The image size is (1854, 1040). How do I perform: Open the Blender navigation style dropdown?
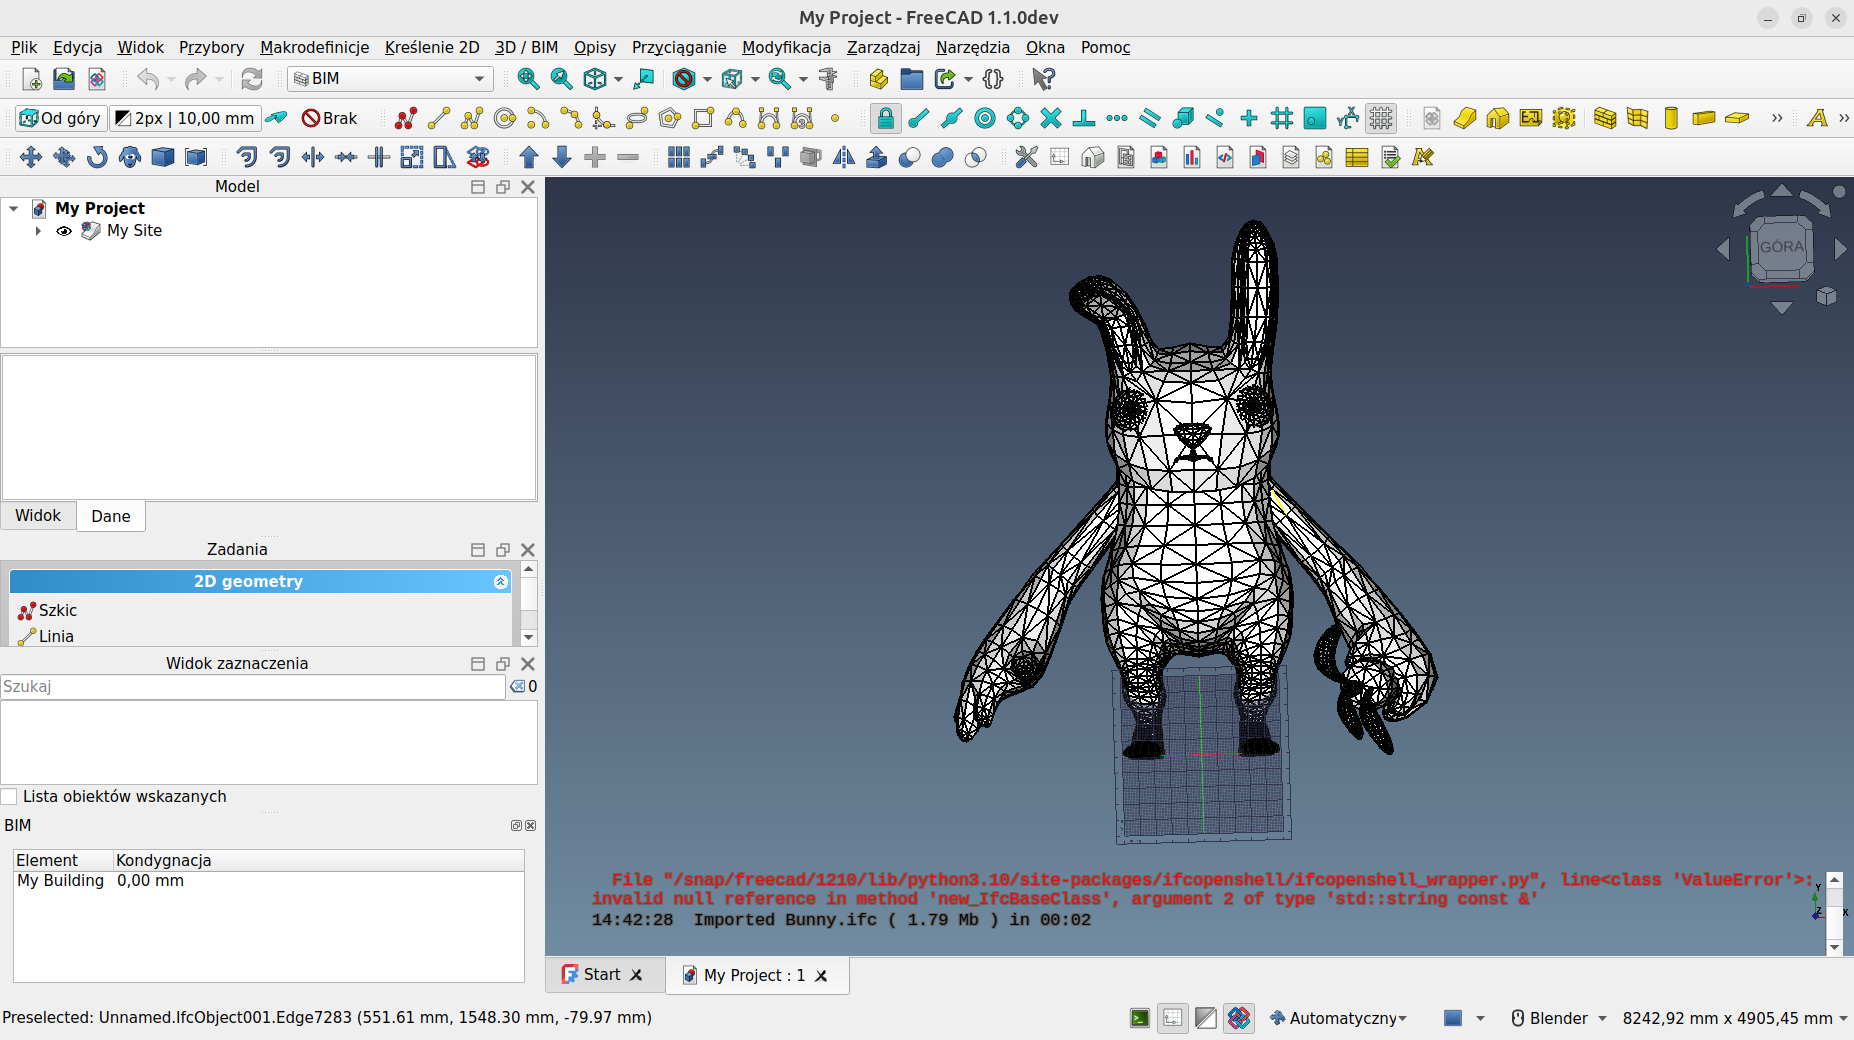coord(1559,1018)
